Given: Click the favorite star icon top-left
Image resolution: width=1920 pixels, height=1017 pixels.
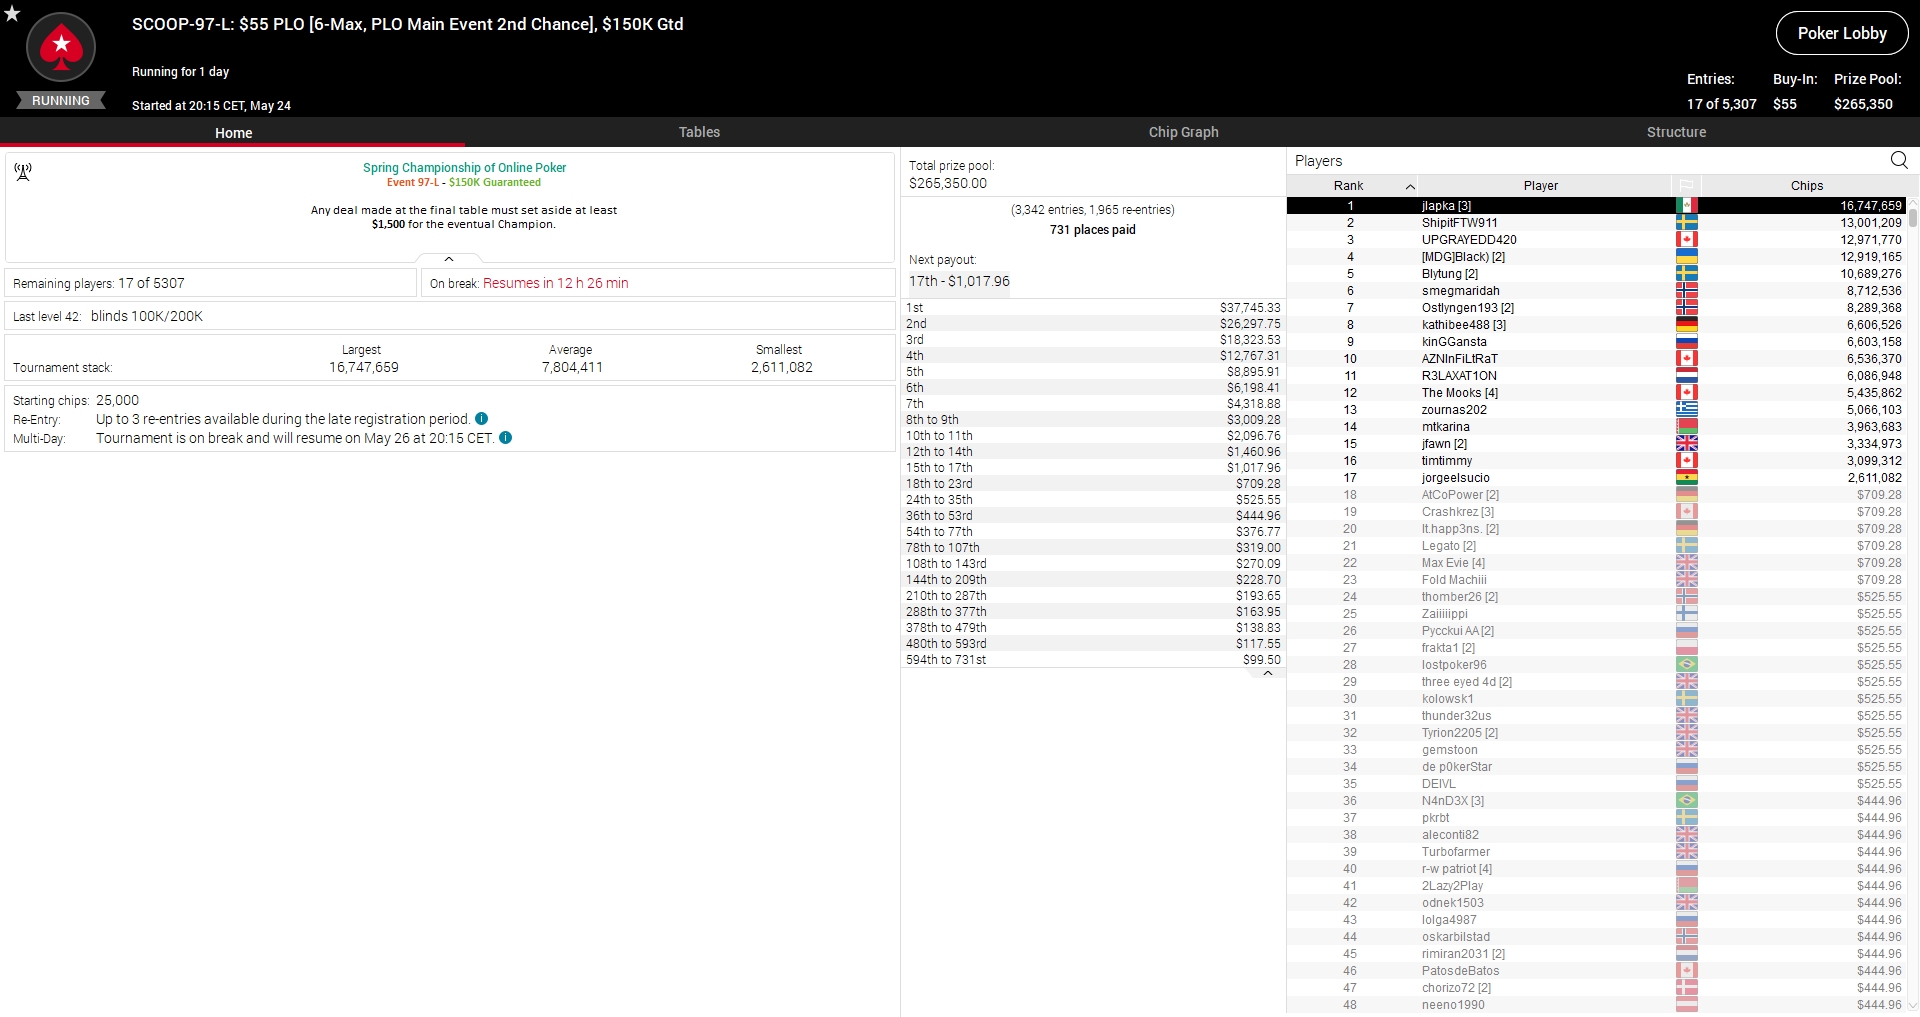Looking at the screenshot, I should 12,13.
